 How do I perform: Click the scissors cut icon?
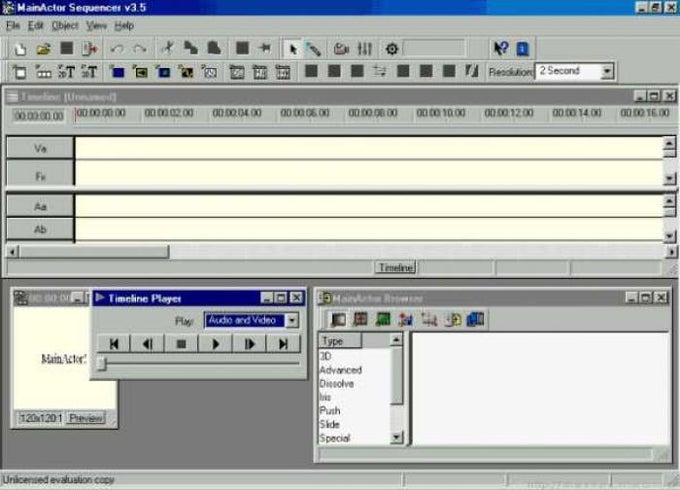point(167,48)
